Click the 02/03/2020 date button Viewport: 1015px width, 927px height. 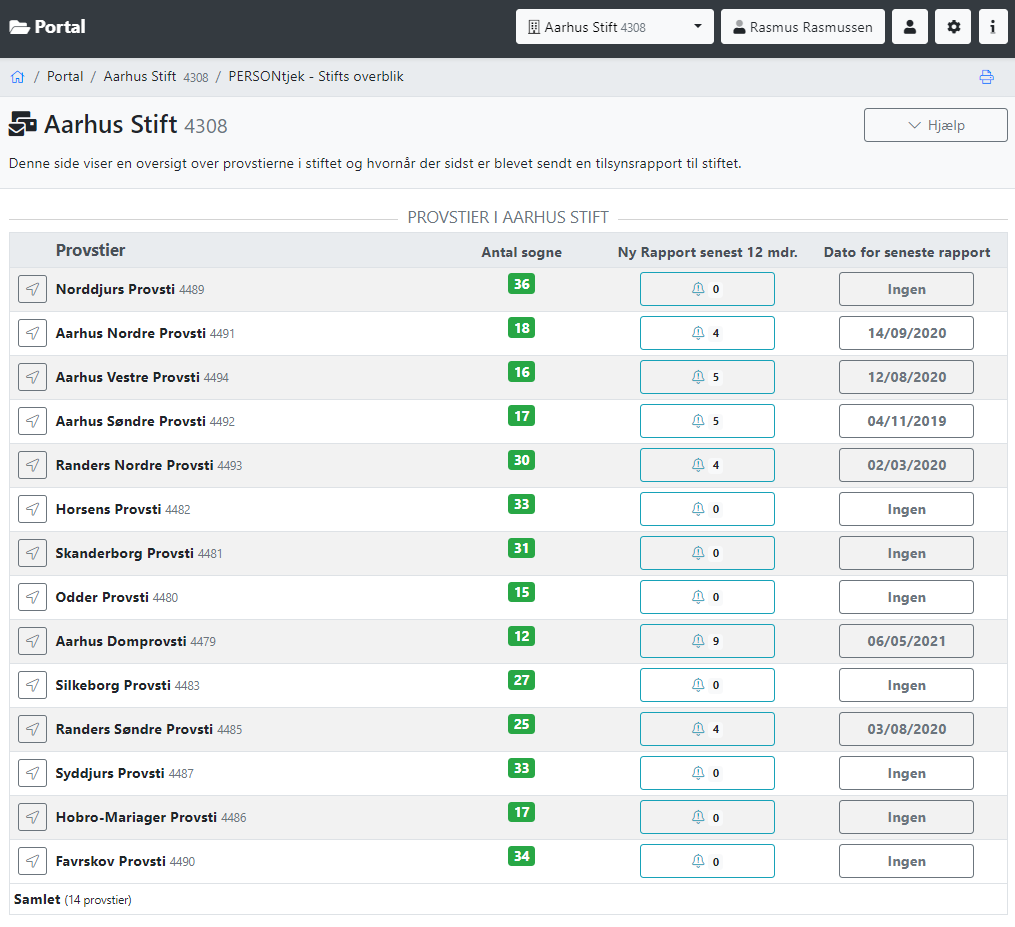tap(906, 465)
